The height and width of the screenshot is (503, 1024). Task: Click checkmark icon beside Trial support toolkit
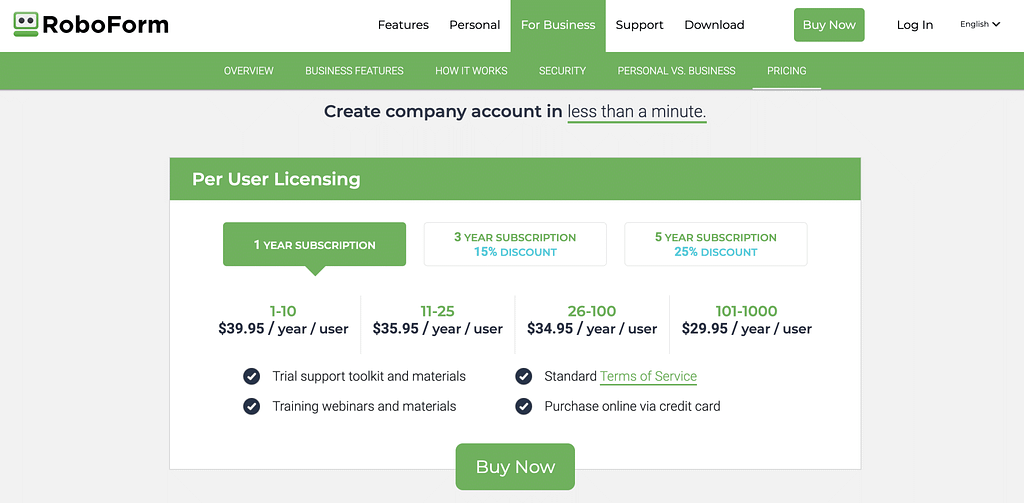pos(252,377)
